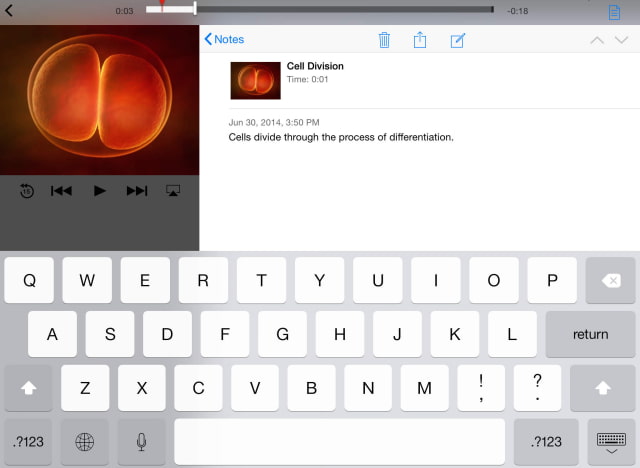Tap the I key
The height and width of the screenshot is (468, 640).
point(436,280)
